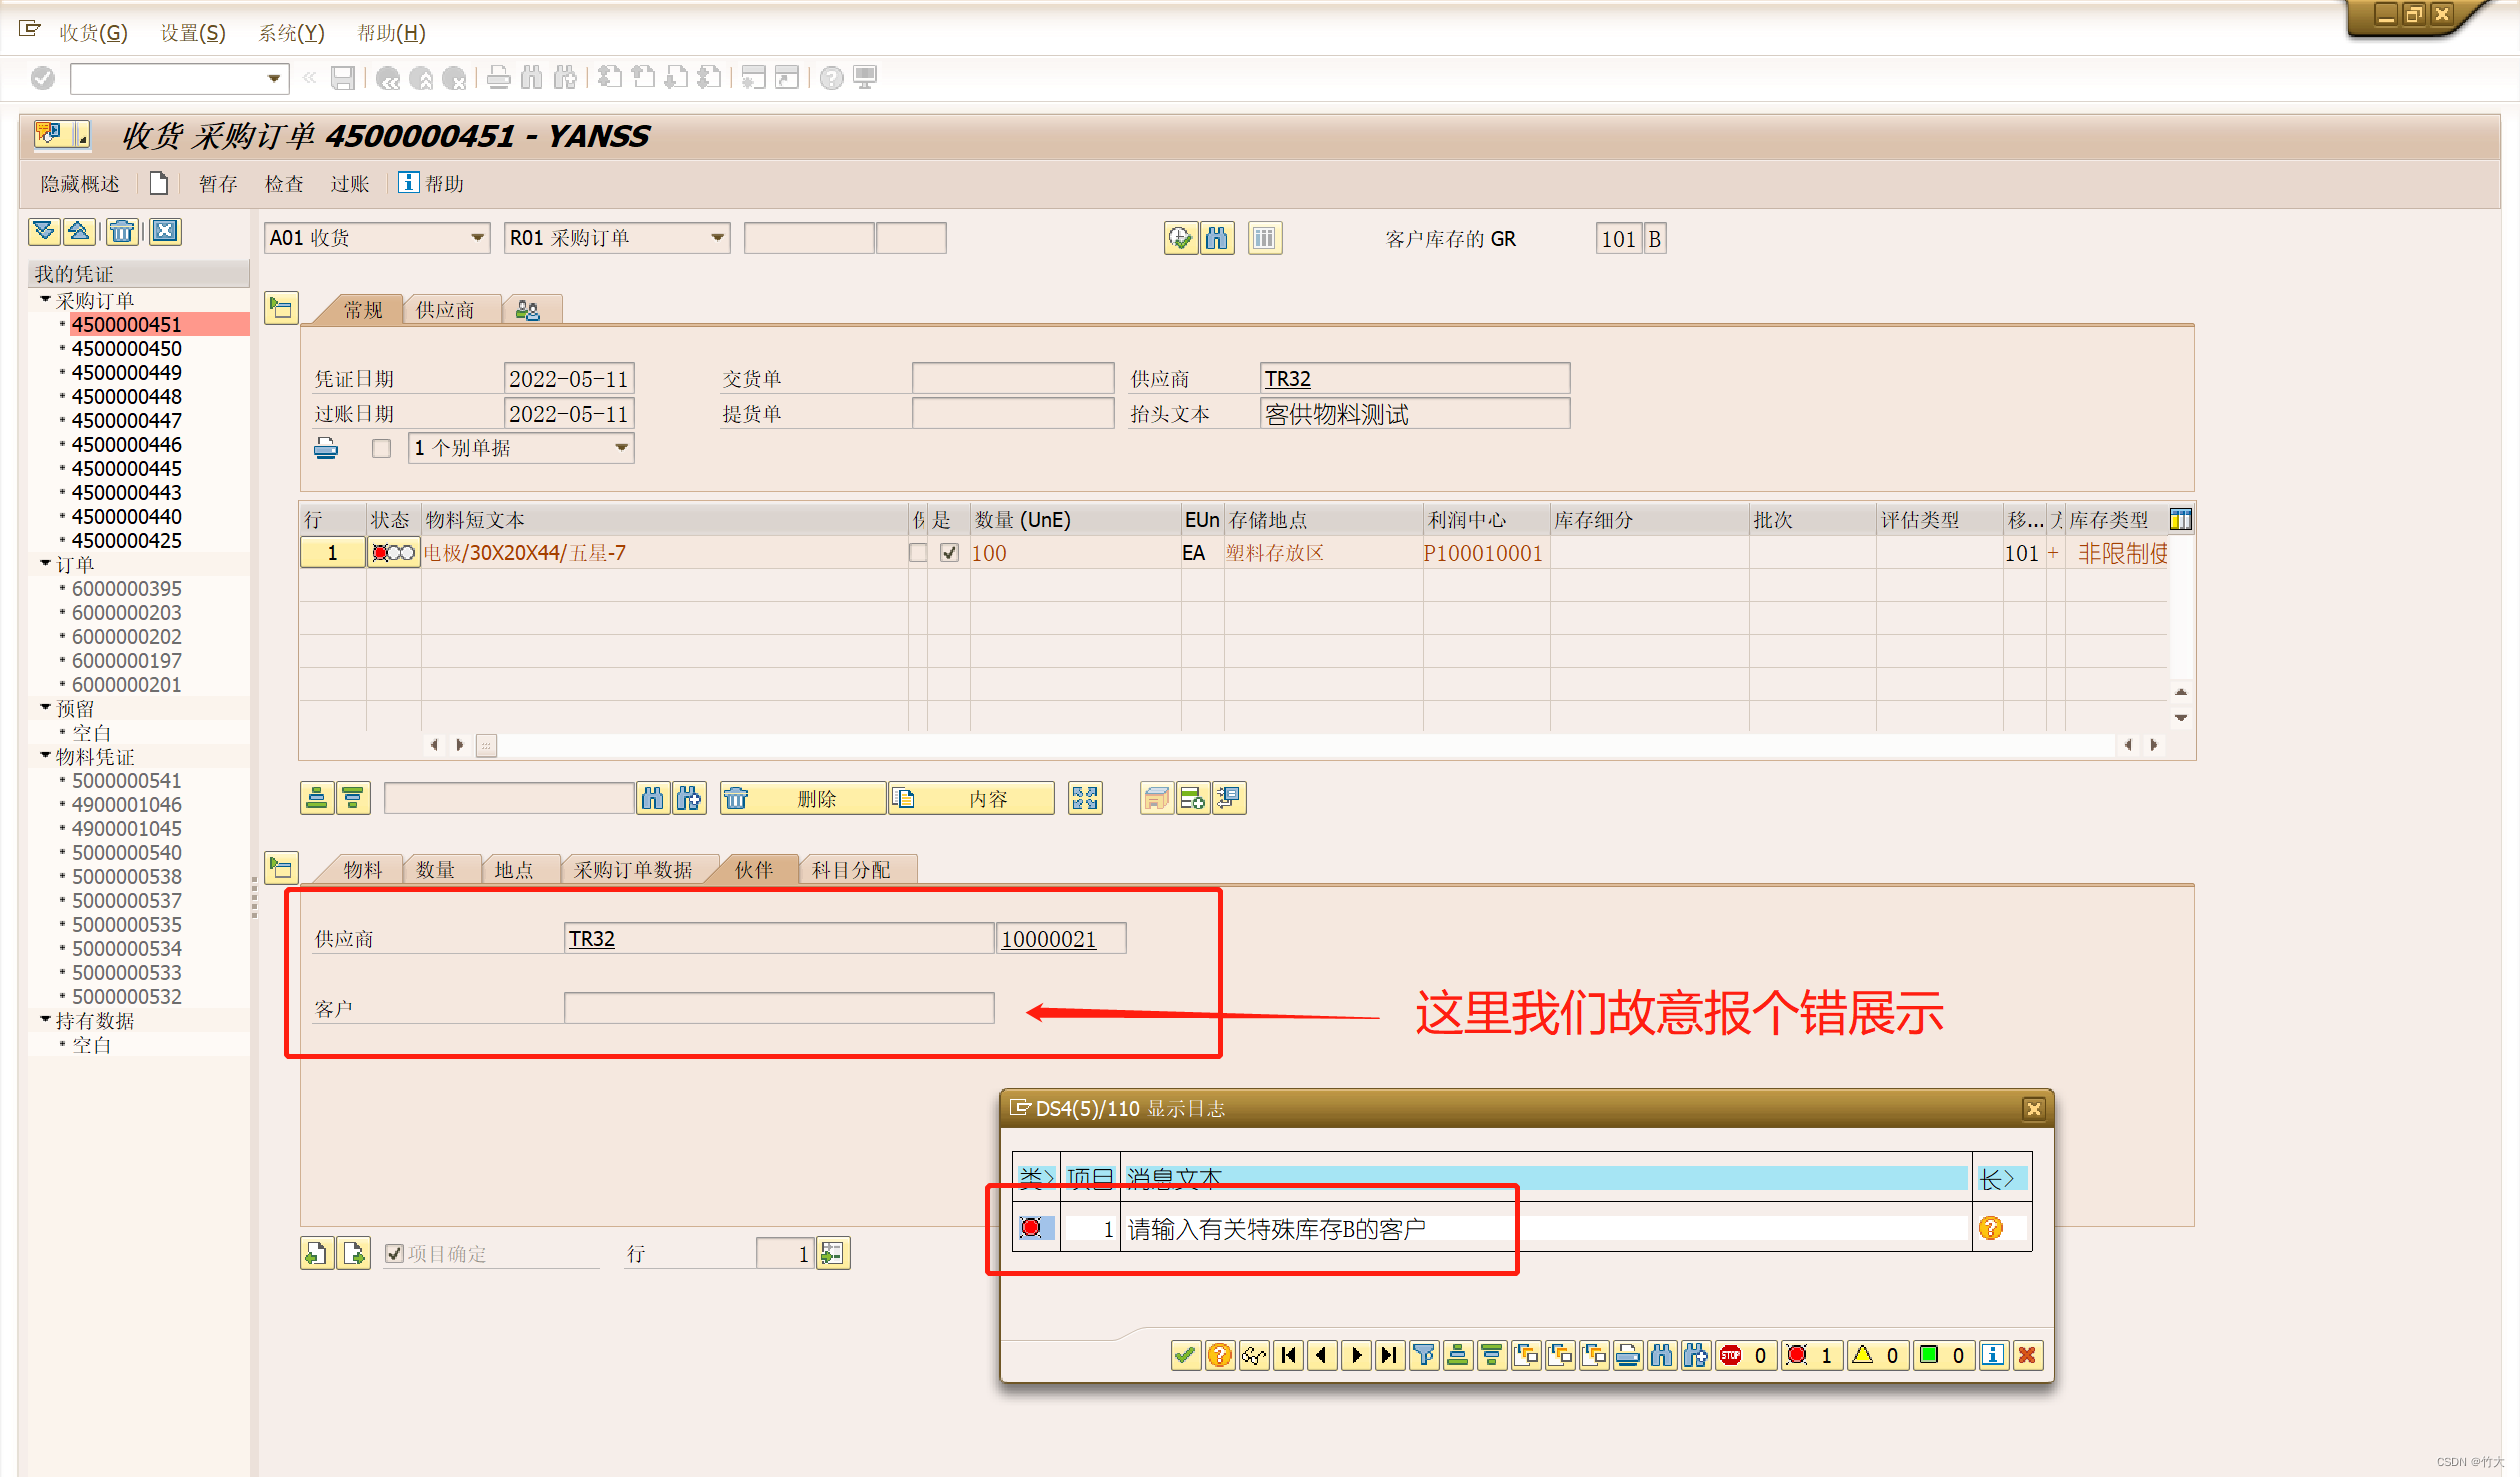The height and width of the screenshot is (1477, 2520).
Task: Open the R01 采购订单 dropdown
Action: [717, 238]
